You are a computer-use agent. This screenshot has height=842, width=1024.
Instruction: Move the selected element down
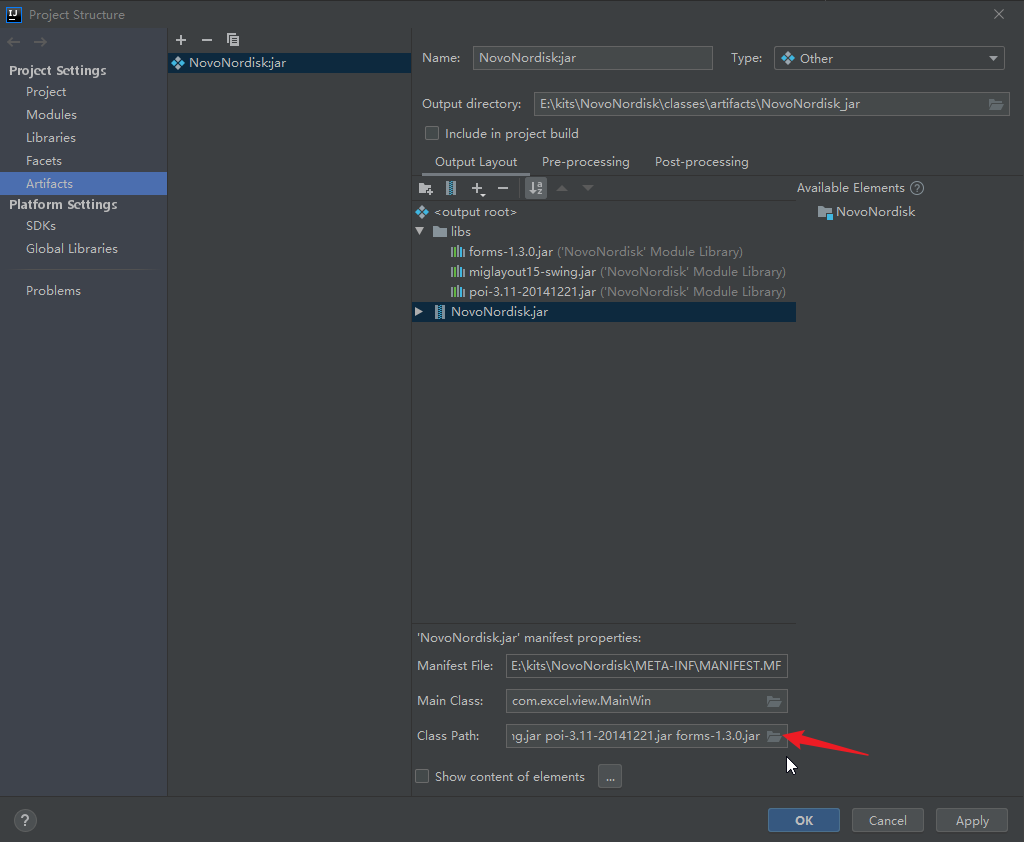click(588, 188)
